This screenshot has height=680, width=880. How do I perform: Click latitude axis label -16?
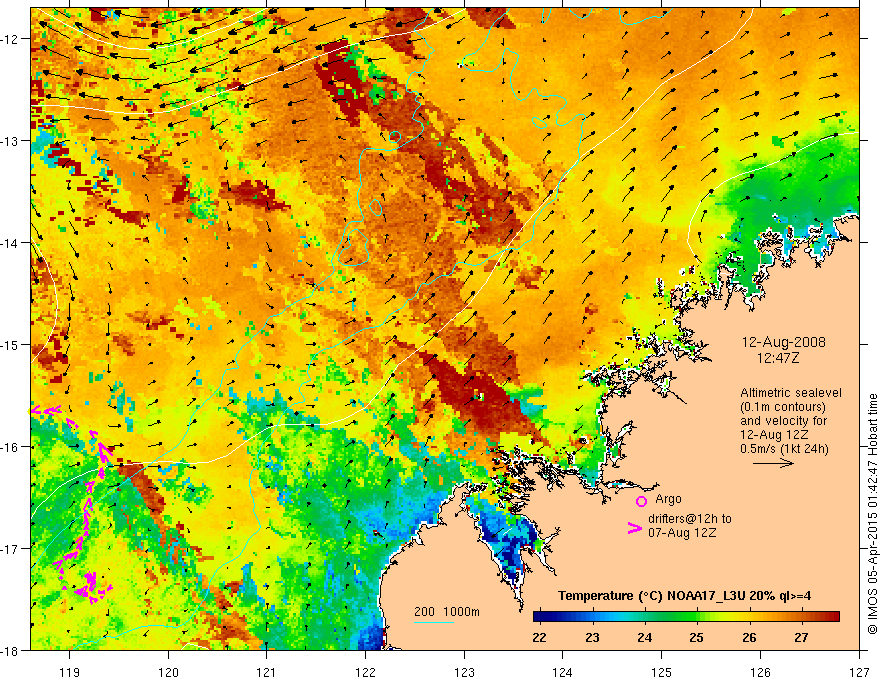[11, 447]
